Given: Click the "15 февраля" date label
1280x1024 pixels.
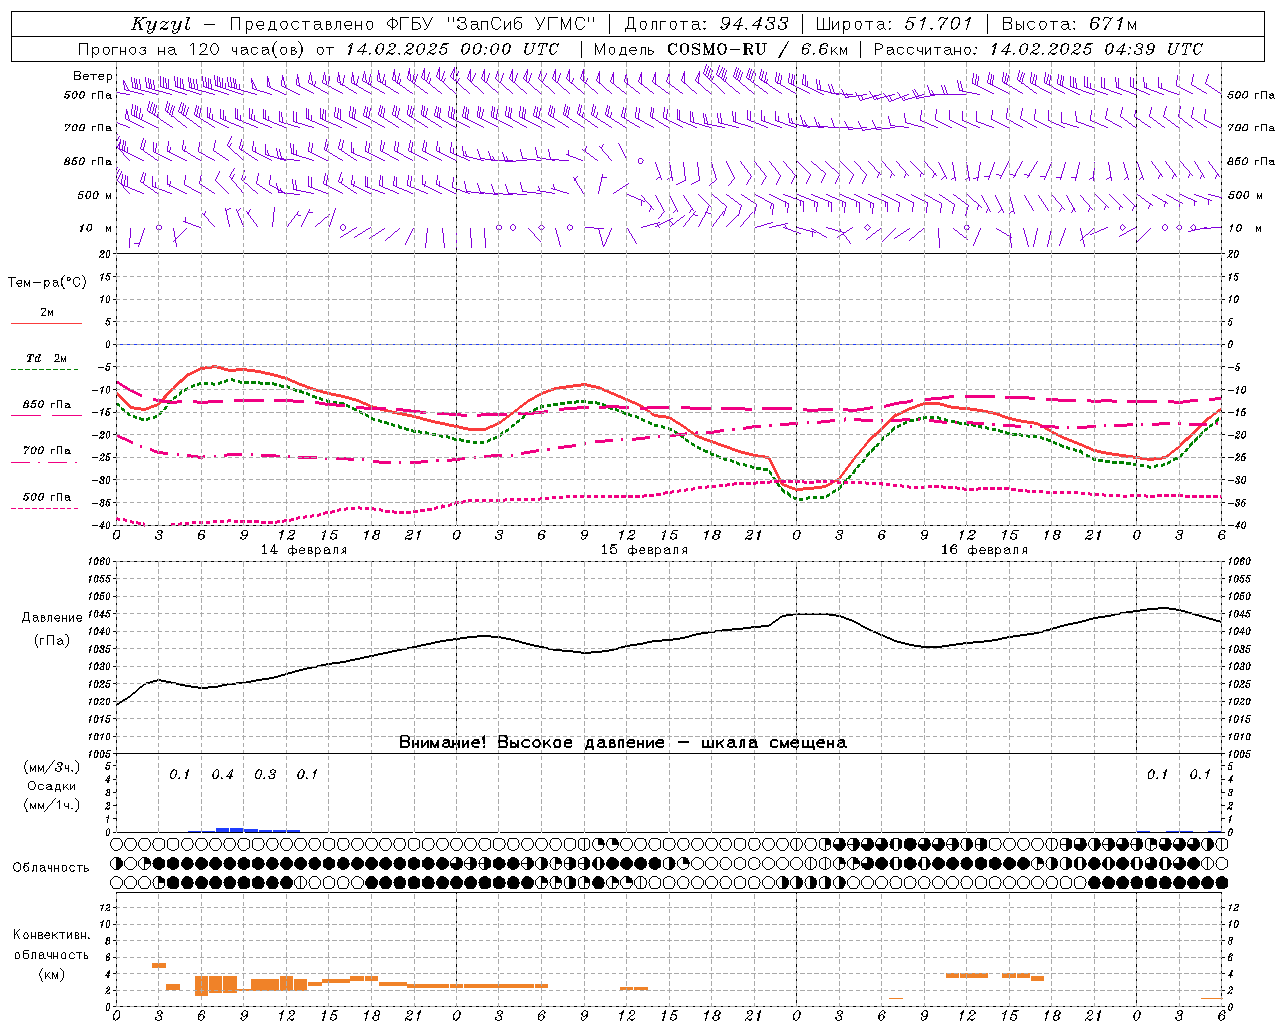Looking at the screenshot, I should 644,550.
